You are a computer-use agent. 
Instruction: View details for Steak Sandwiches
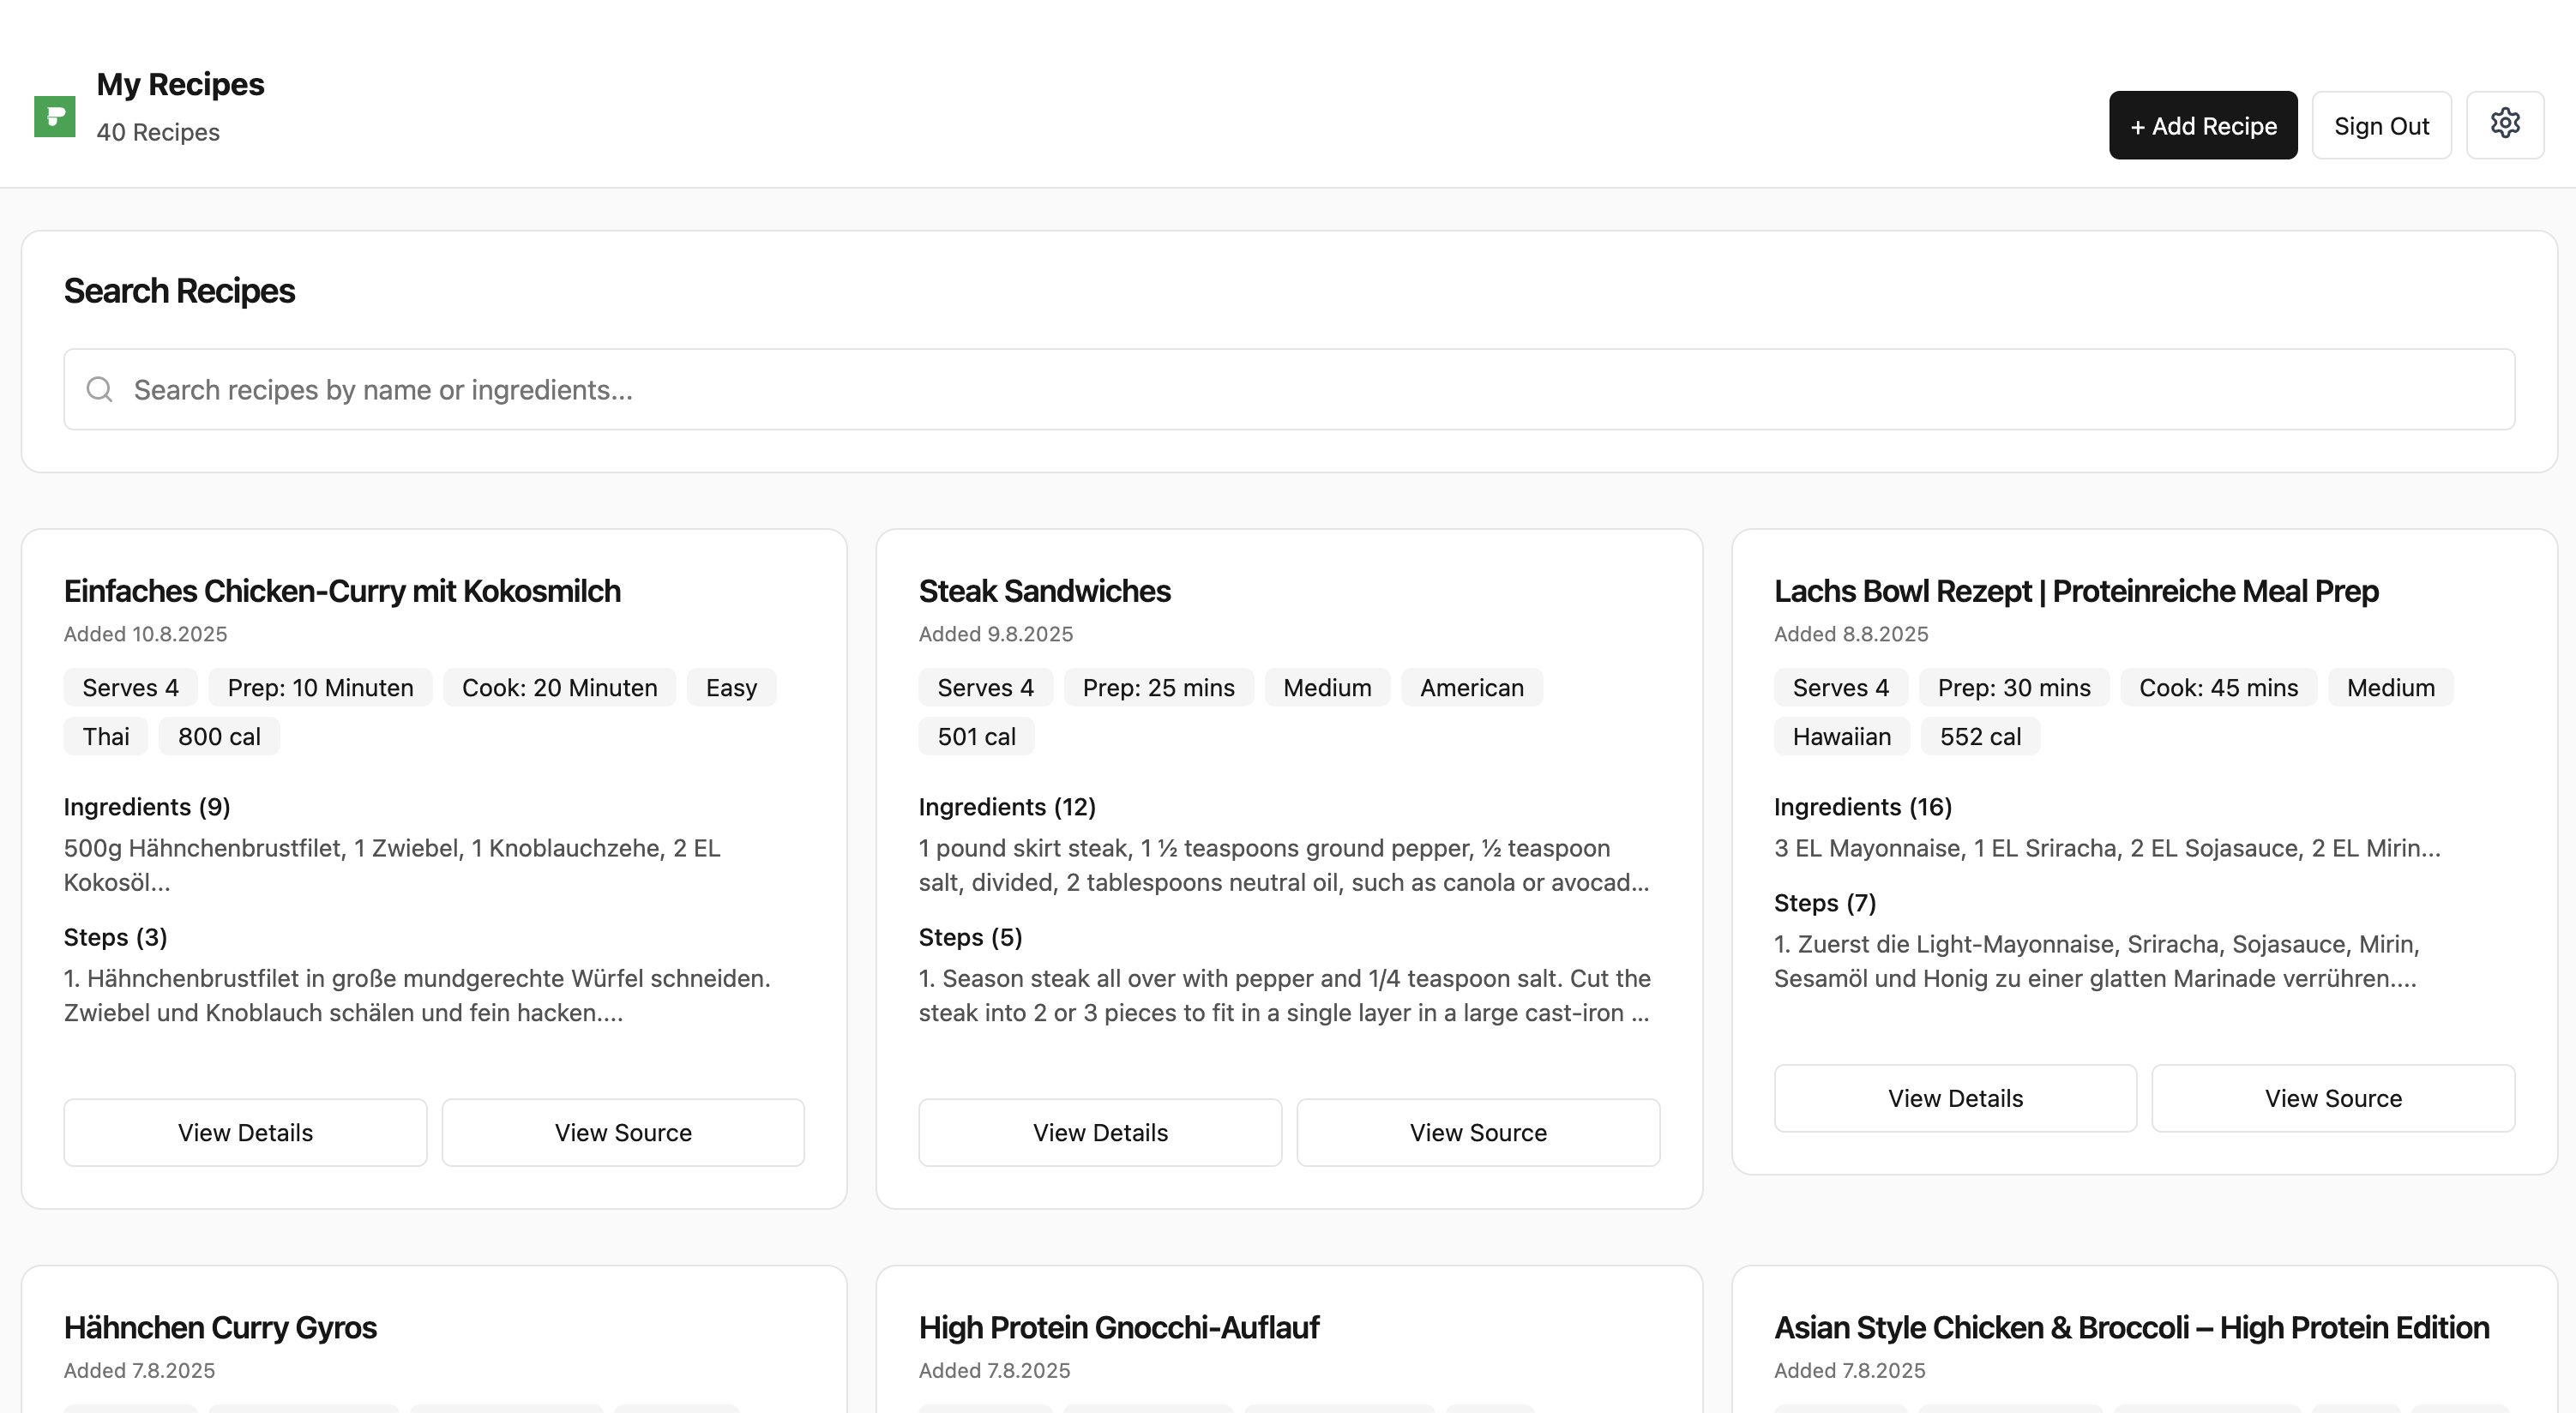(1099, 1132)
